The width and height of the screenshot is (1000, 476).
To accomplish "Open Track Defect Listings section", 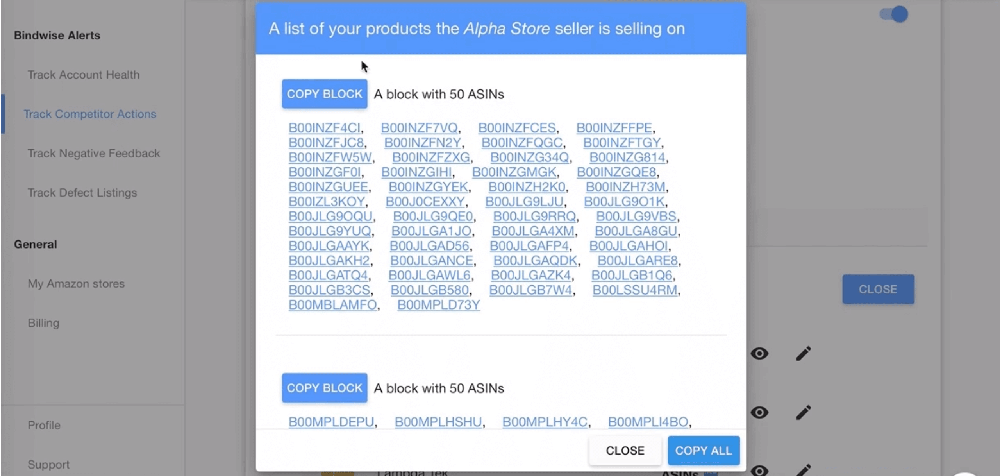I will pyautogui.click(x=82, y=193).
